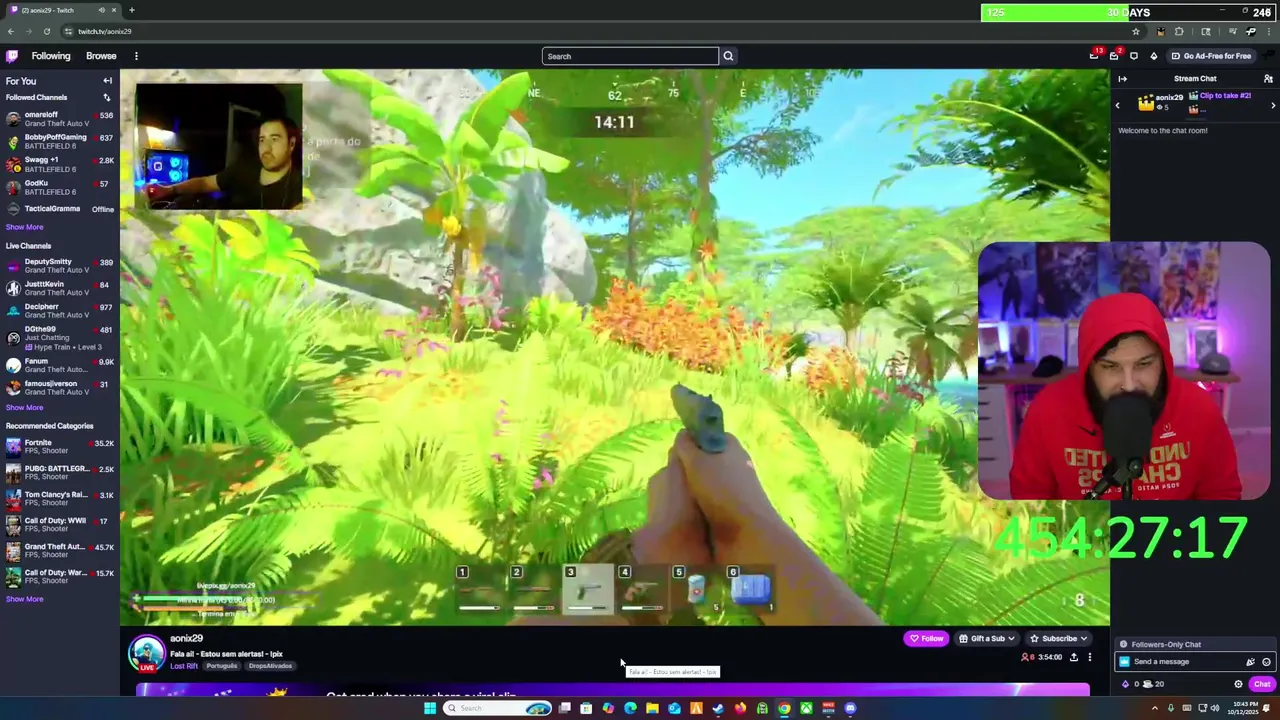Open DeputySmitty live channel

(x=60, y=266)
